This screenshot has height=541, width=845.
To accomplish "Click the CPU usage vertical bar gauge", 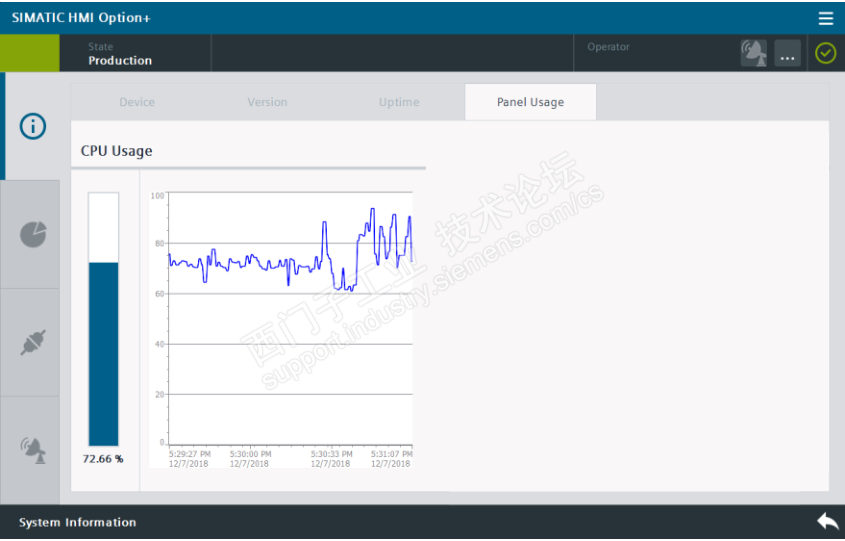I will pyautogui.click(x=103, y=319).
